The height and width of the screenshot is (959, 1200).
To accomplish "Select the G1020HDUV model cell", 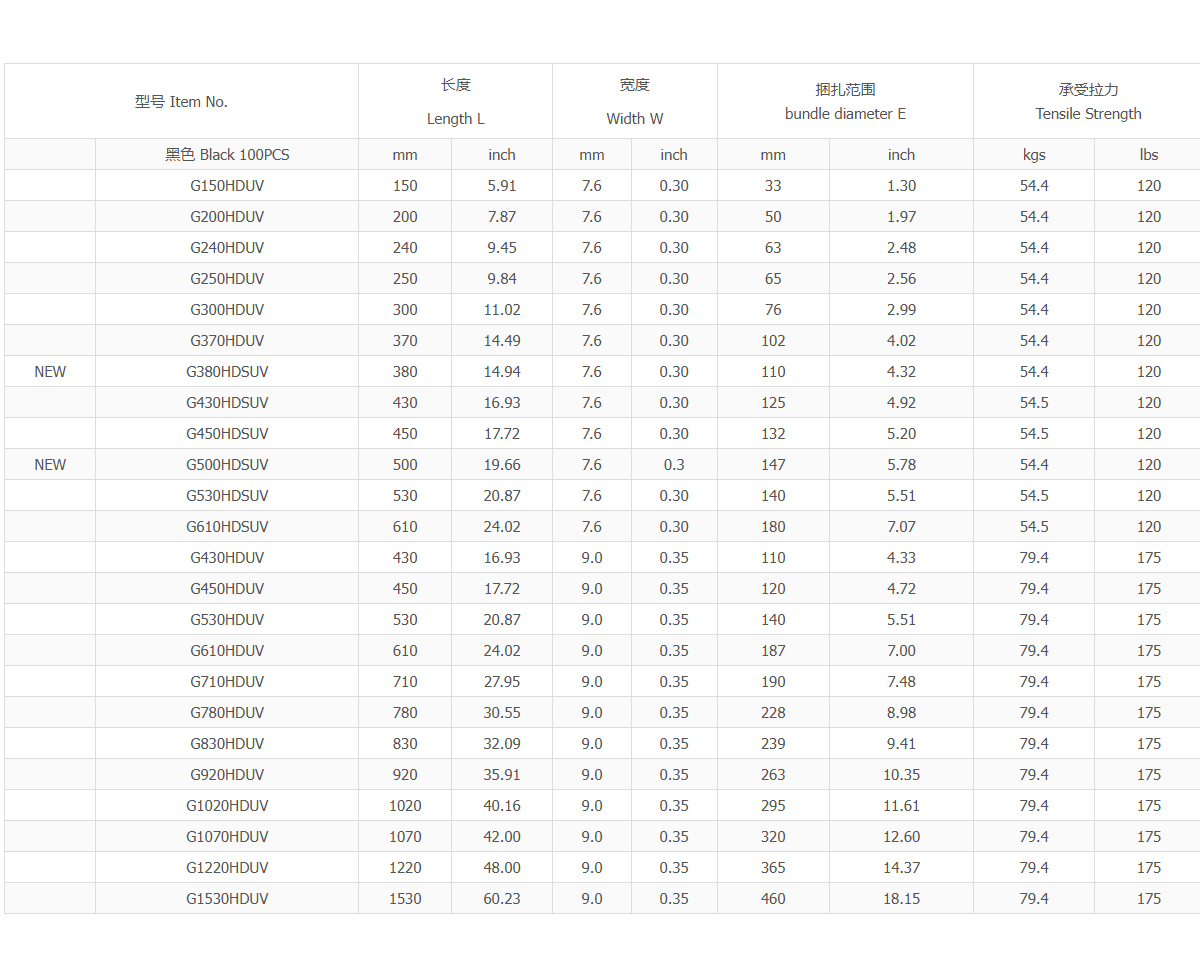I will [227, 806].
